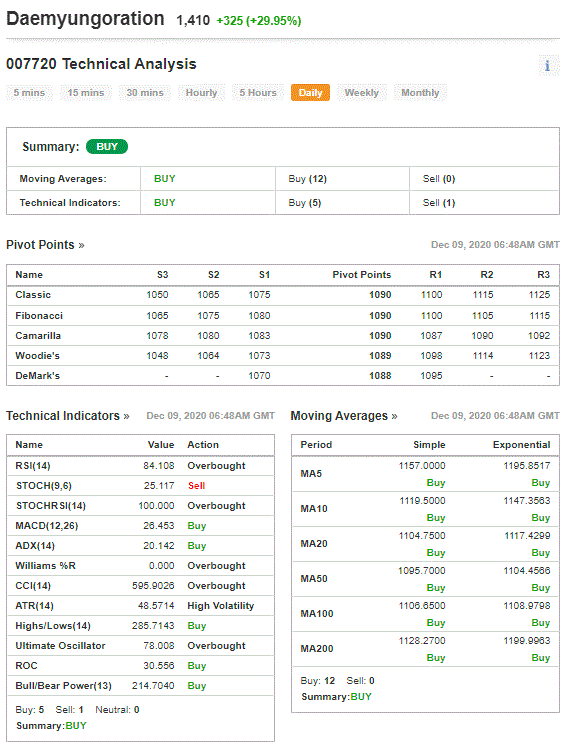Open the Technical Indicators section link
Screen dimensions: 565x749
click(67, 416)
